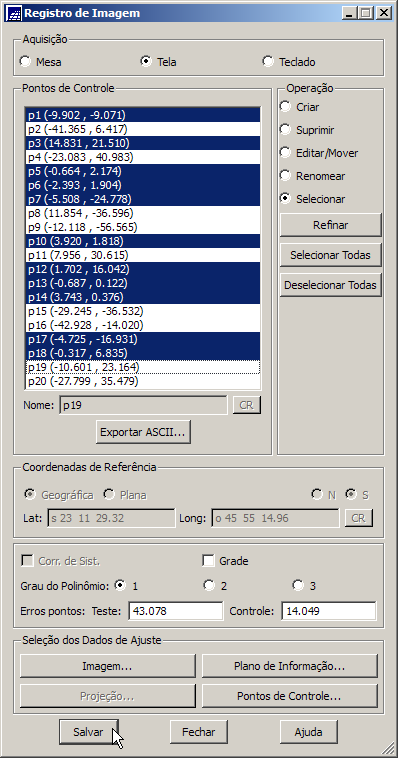Click Selecionar Todas button
Image resolution: width=398 pixels, height=758 pixels.
tap(331, 255)
